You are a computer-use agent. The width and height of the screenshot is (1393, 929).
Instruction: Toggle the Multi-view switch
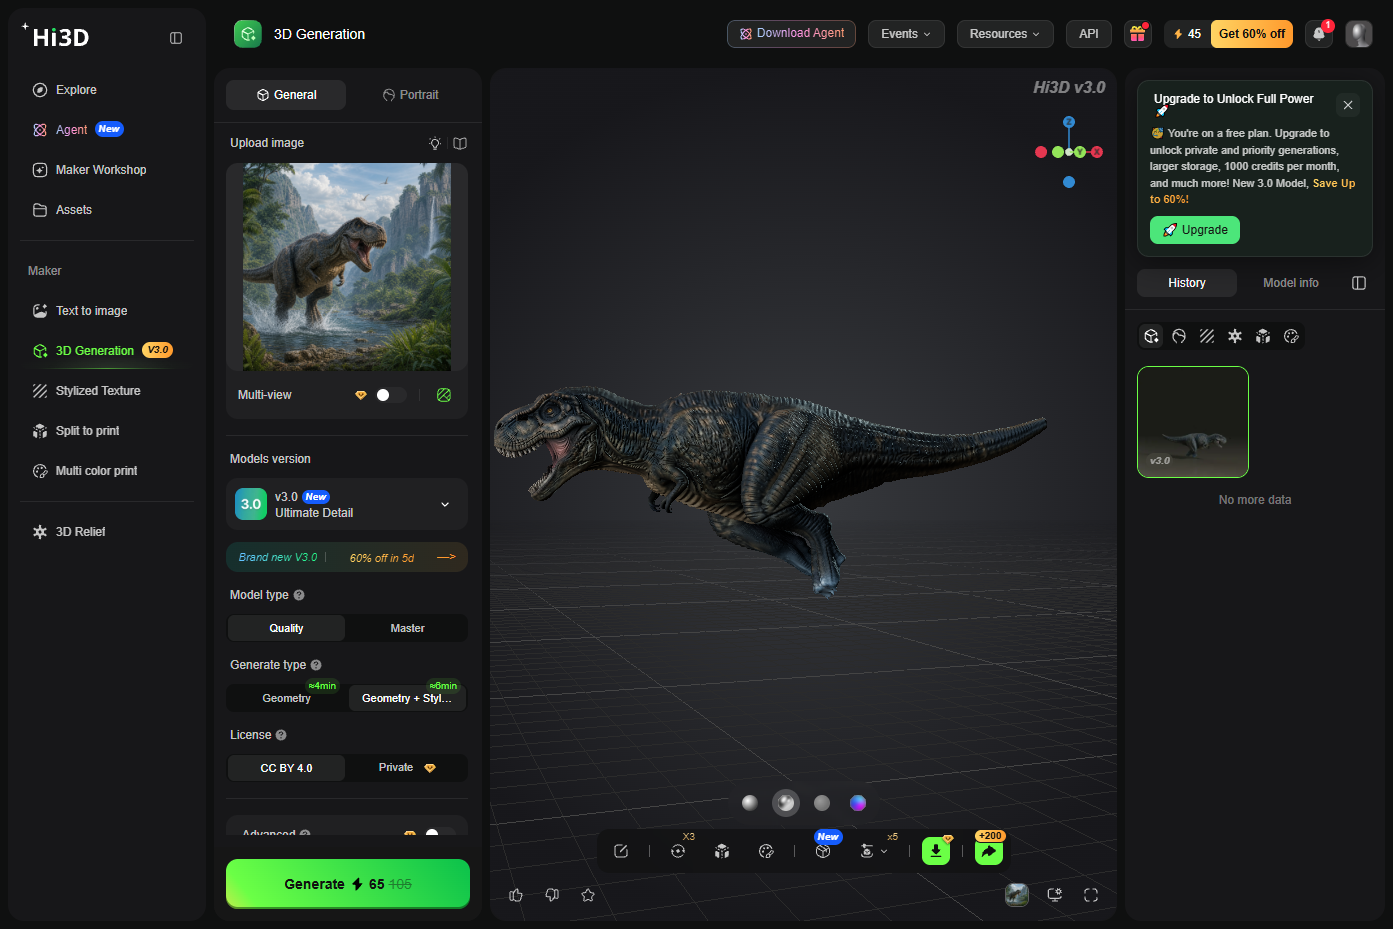pyautogui.click(x=390, y=395)
